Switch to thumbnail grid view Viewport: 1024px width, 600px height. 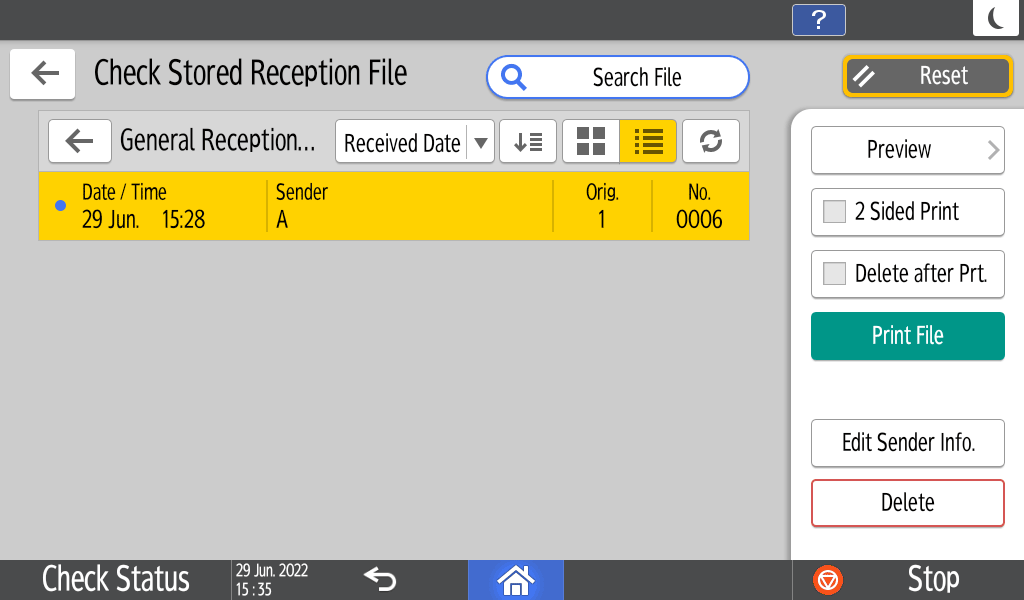tap(591, 142)
